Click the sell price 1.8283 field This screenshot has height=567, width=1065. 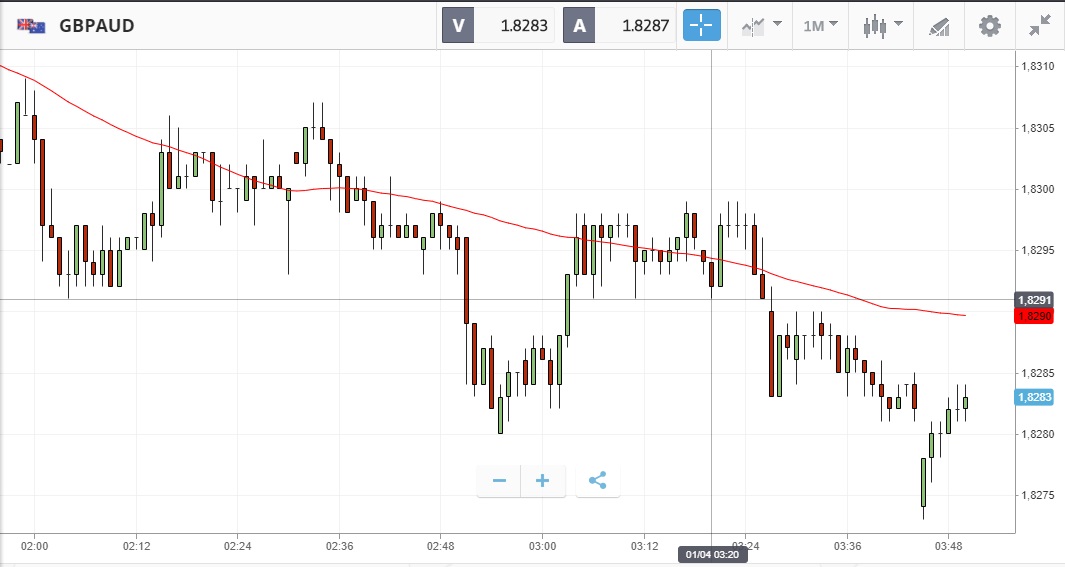515,26
